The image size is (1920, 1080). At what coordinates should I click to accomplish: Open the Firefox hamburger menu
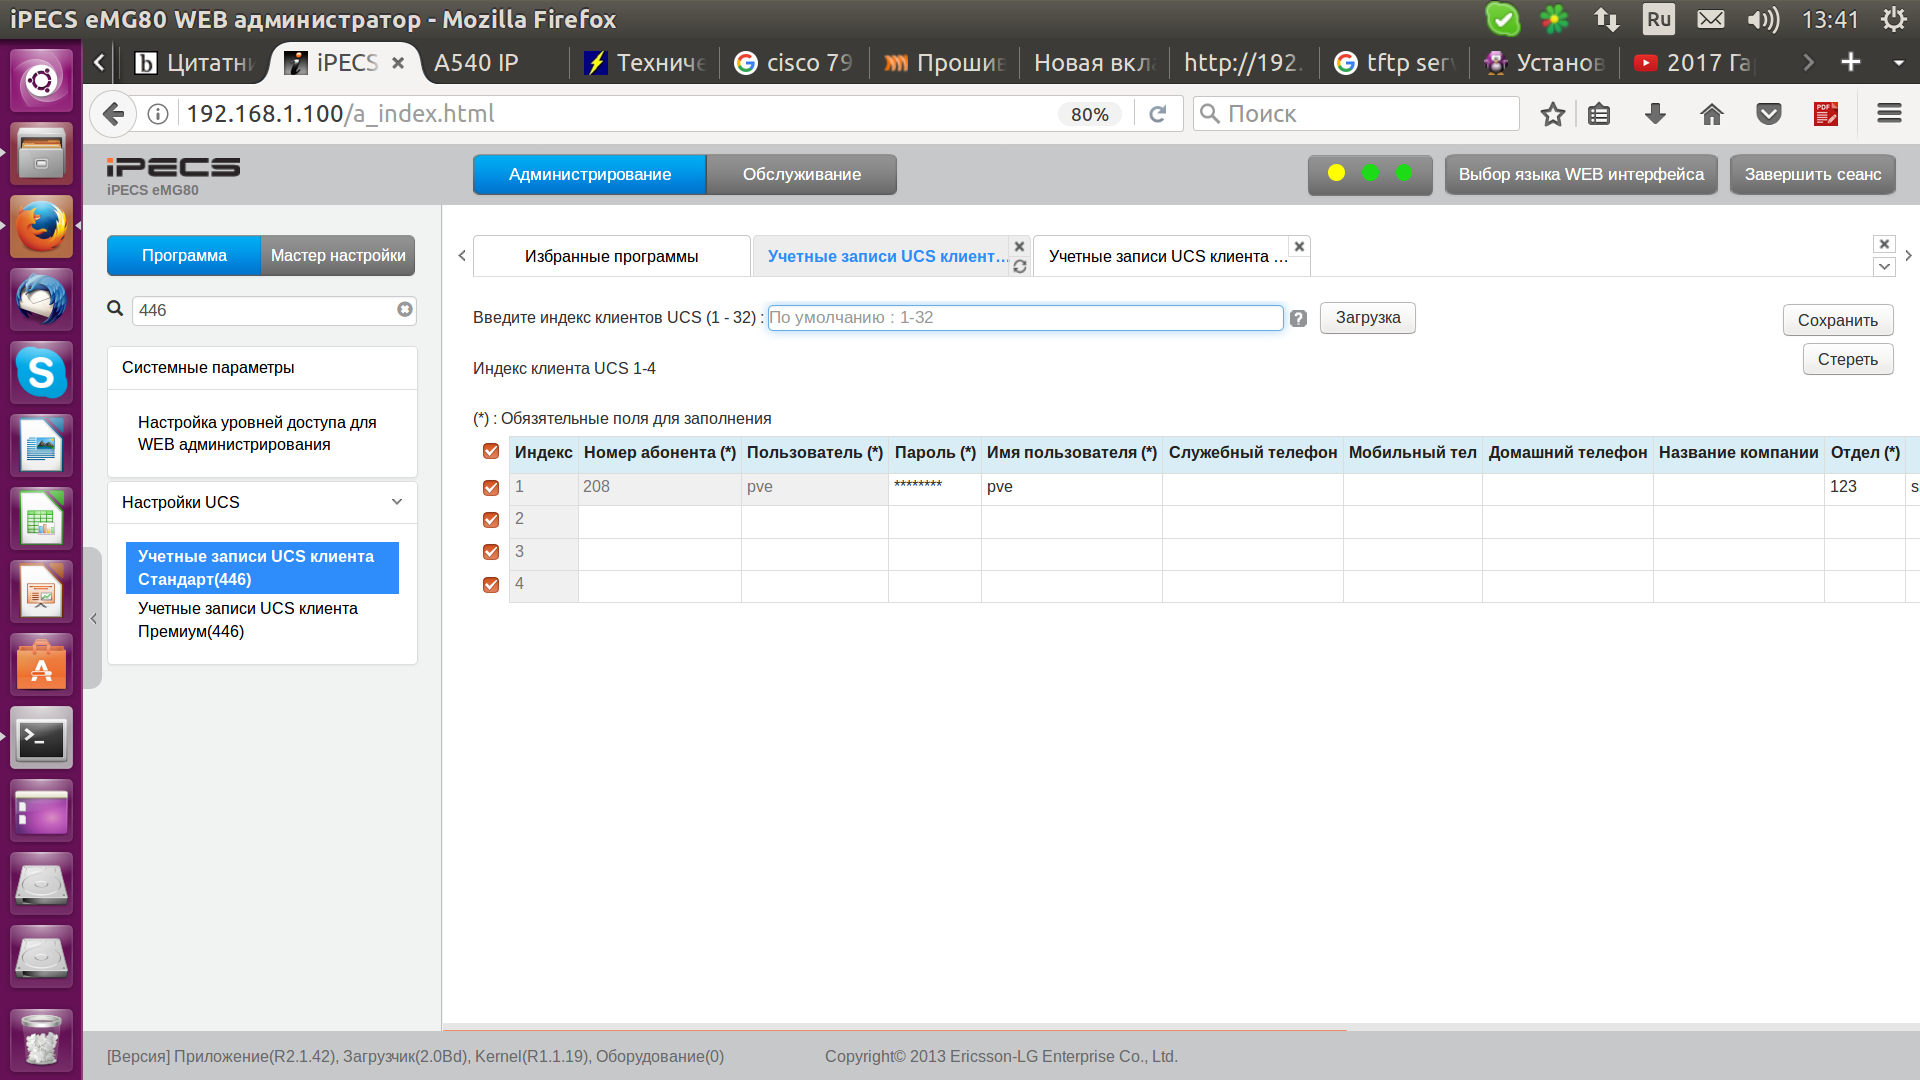pos(1889,114)
